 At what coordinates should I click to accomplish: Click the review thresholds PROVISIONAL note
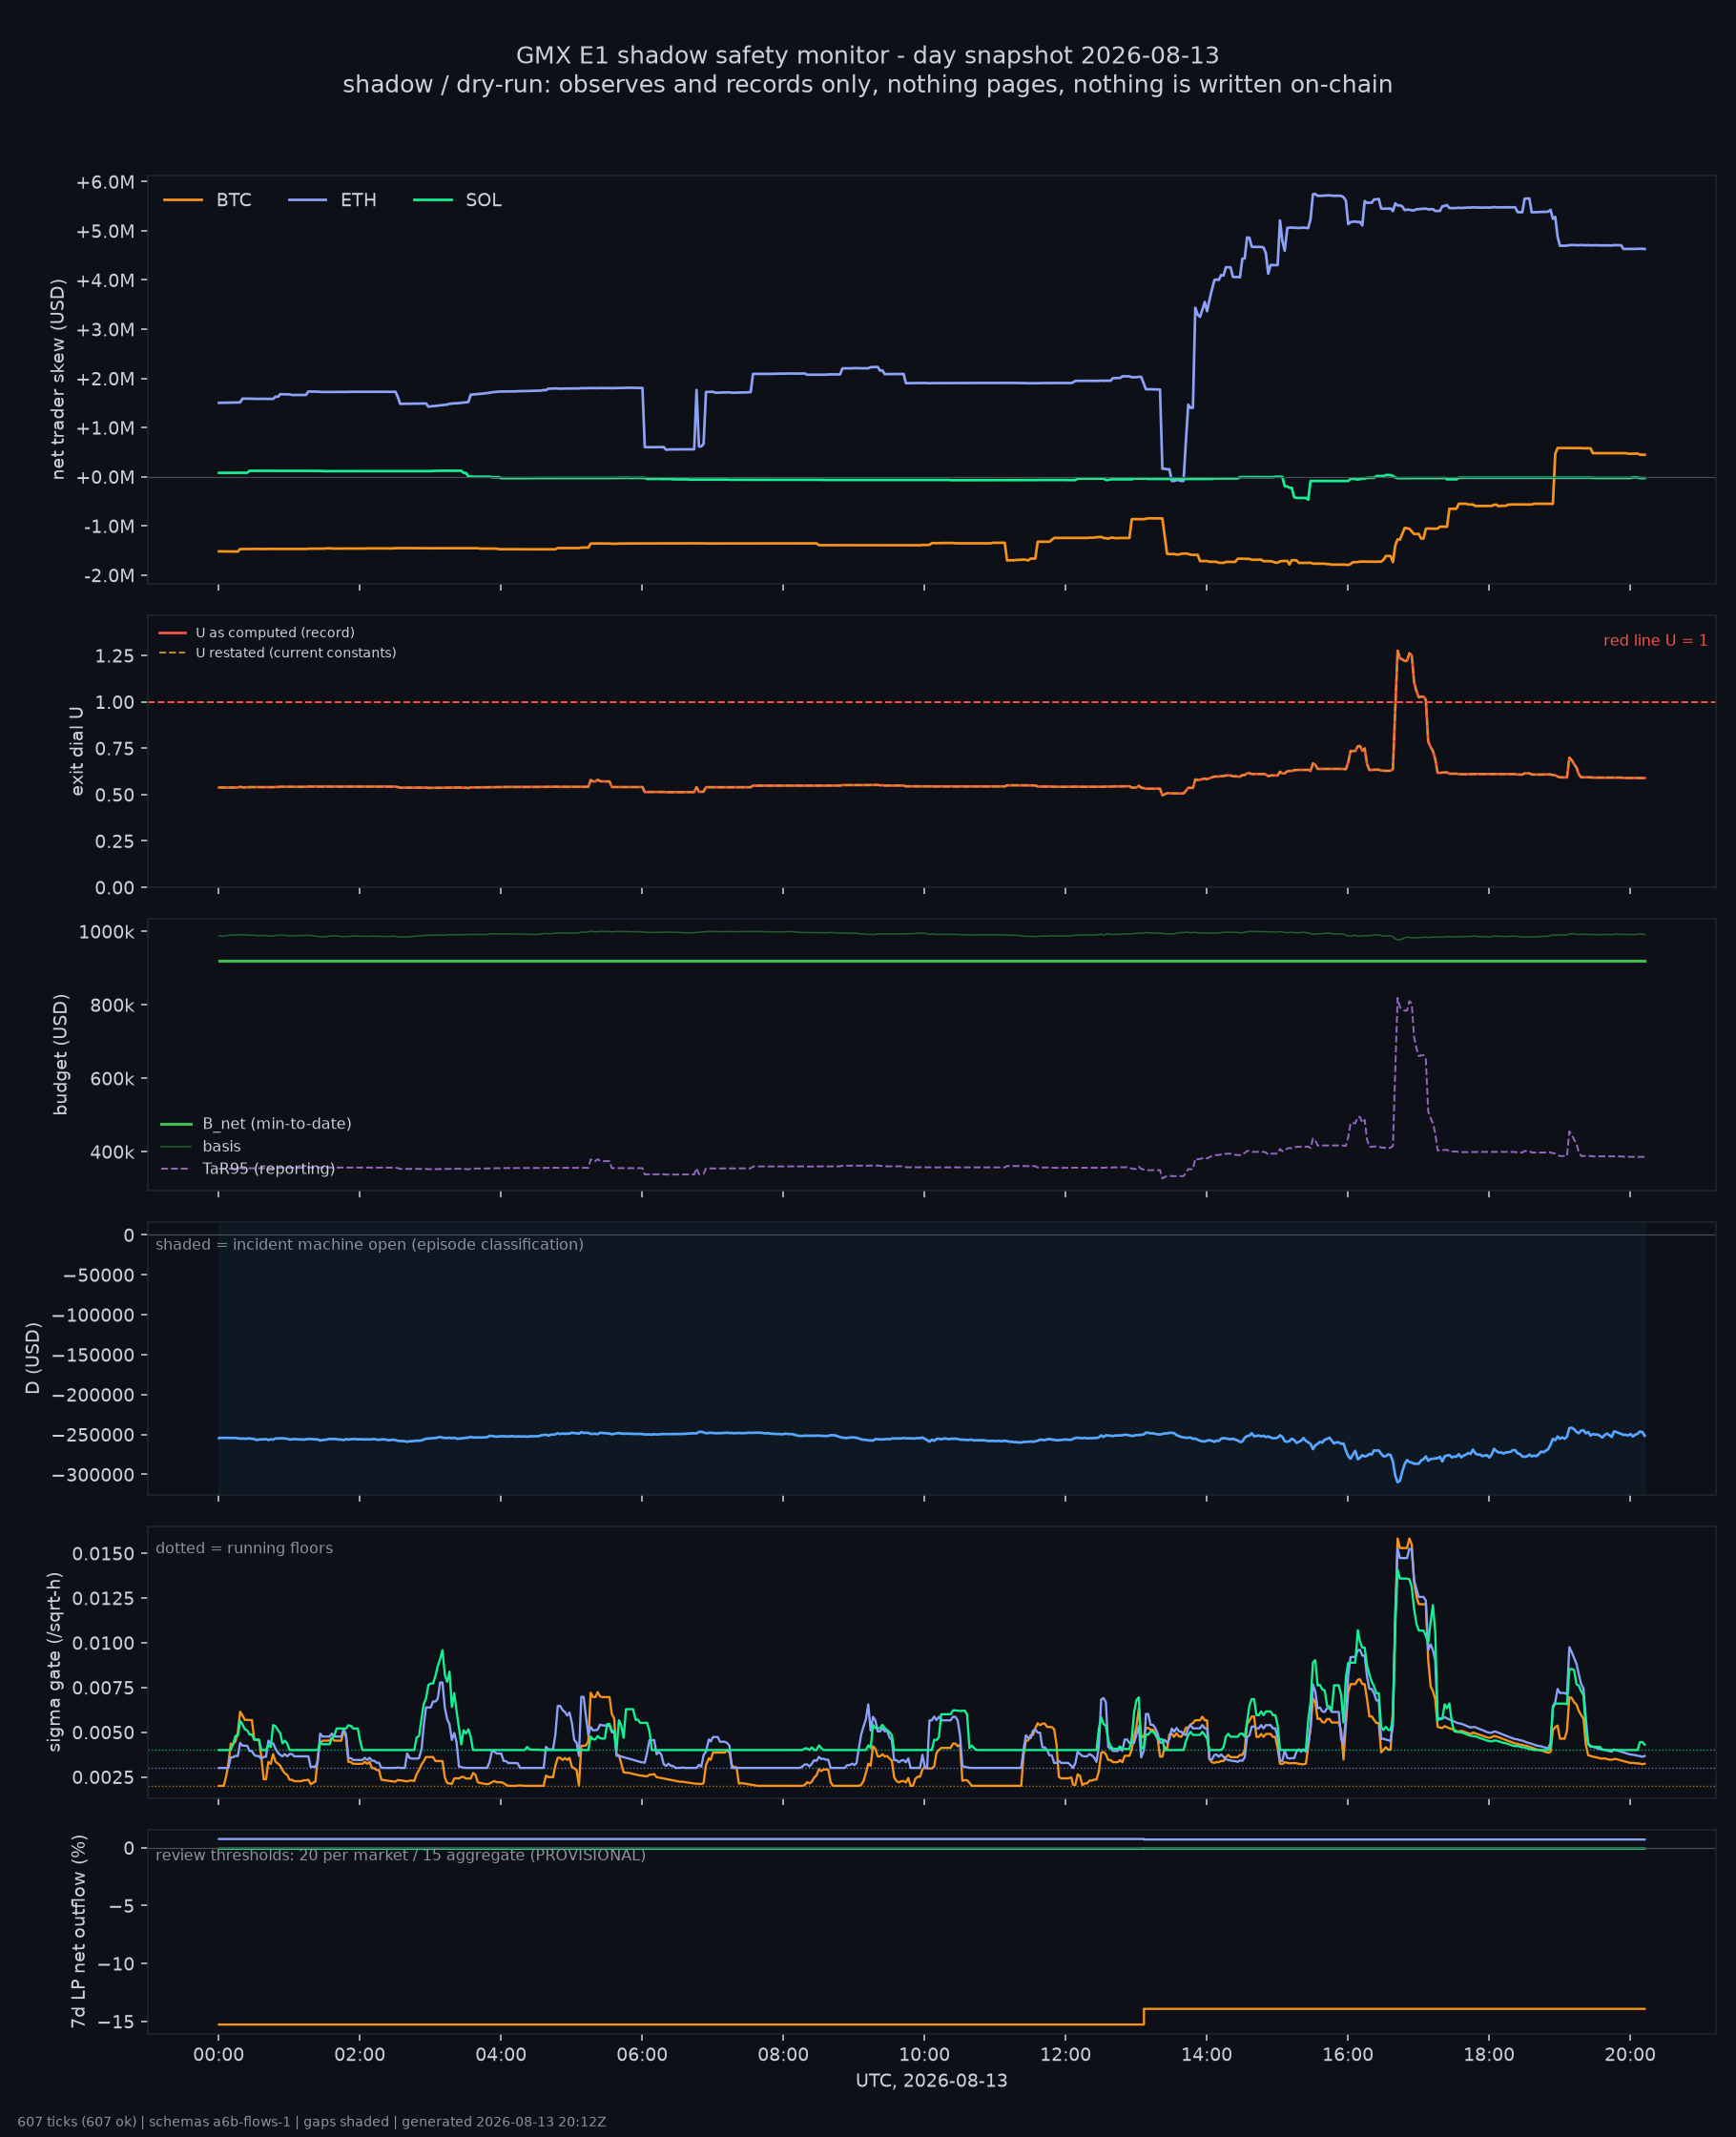tap(400, 1855)
